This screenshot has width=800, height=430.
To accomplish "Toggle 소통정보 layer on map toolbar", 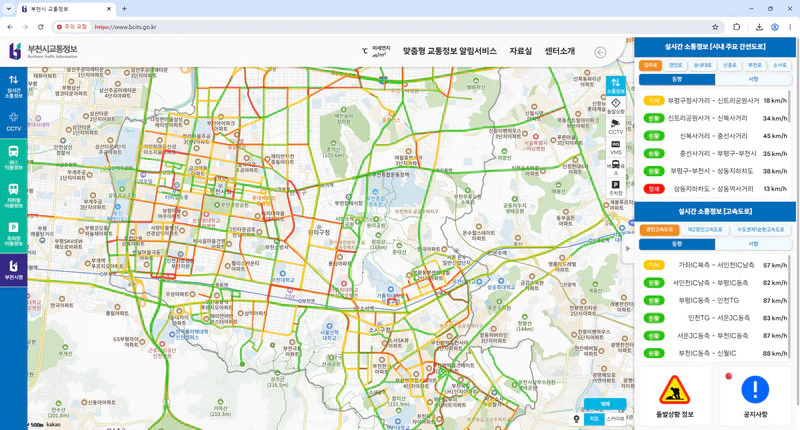I will 616,86.
